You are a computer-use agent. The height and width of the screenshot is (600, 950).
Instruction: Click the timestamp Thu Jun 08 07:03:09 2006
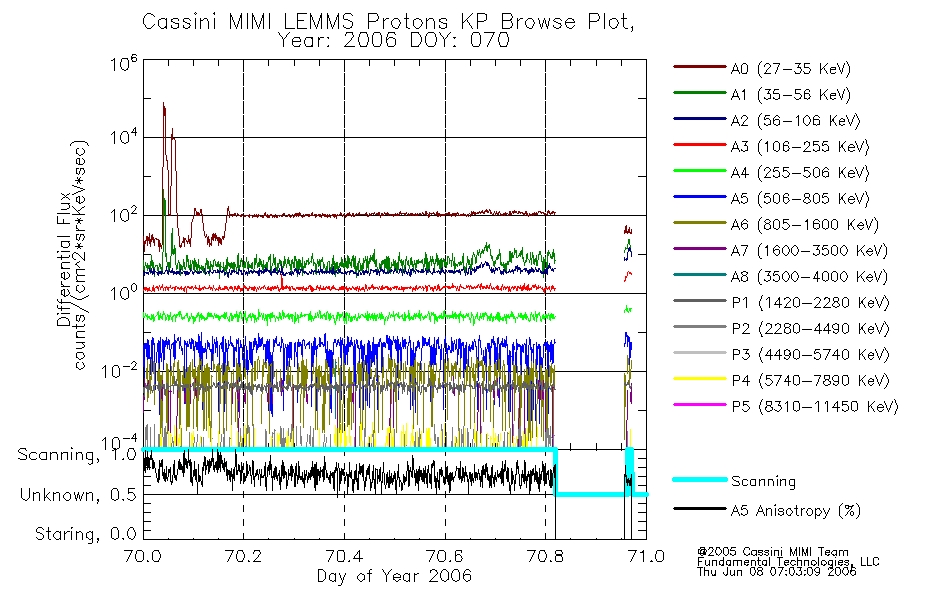pos(777,572)
